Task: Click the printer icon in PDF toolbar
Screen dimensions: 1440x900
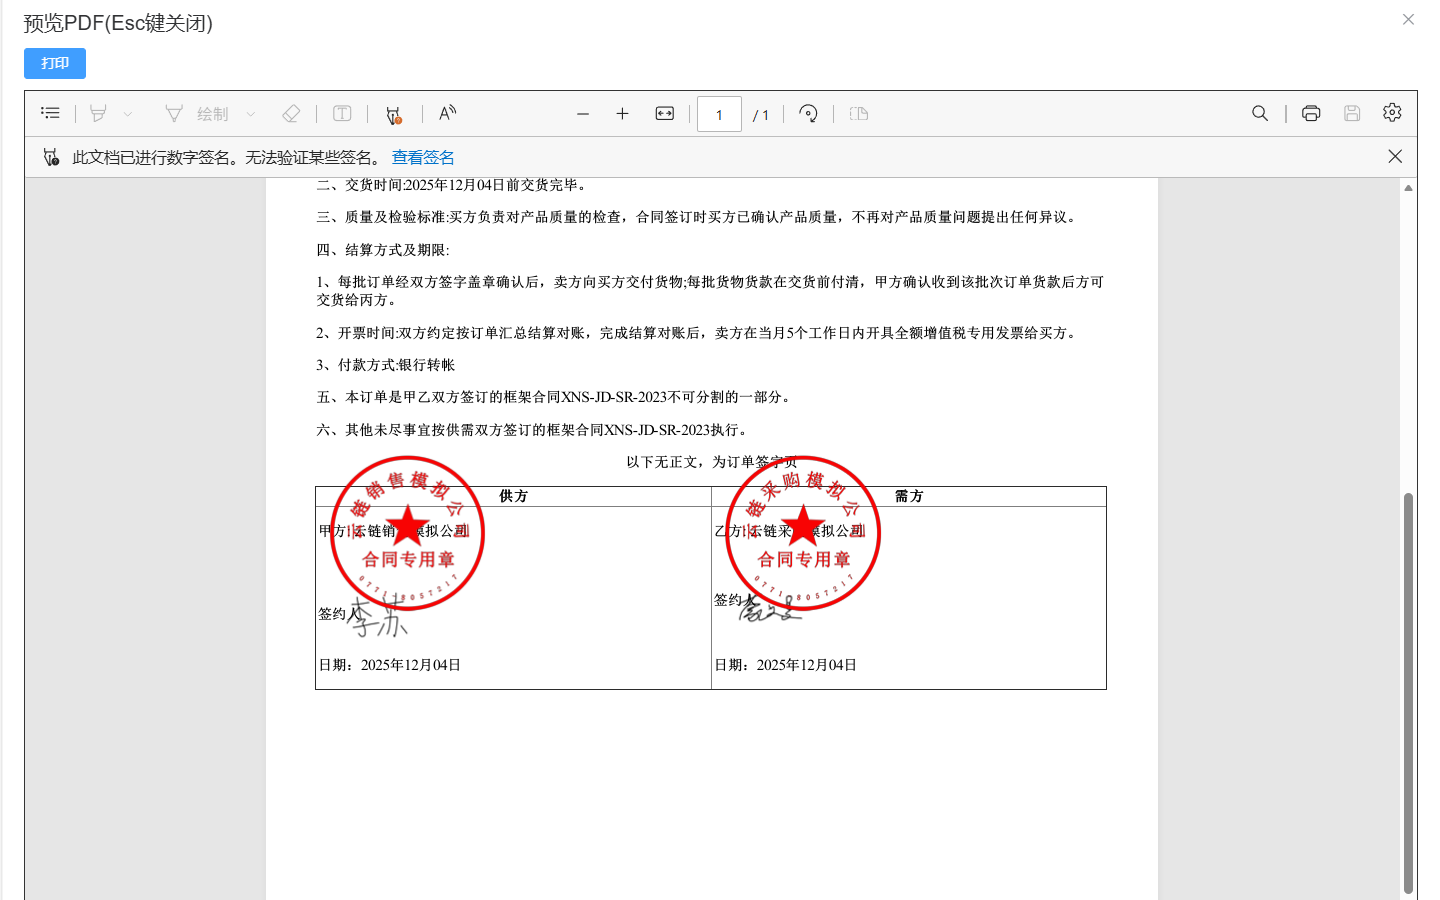Action: (x=1311, y=114)
